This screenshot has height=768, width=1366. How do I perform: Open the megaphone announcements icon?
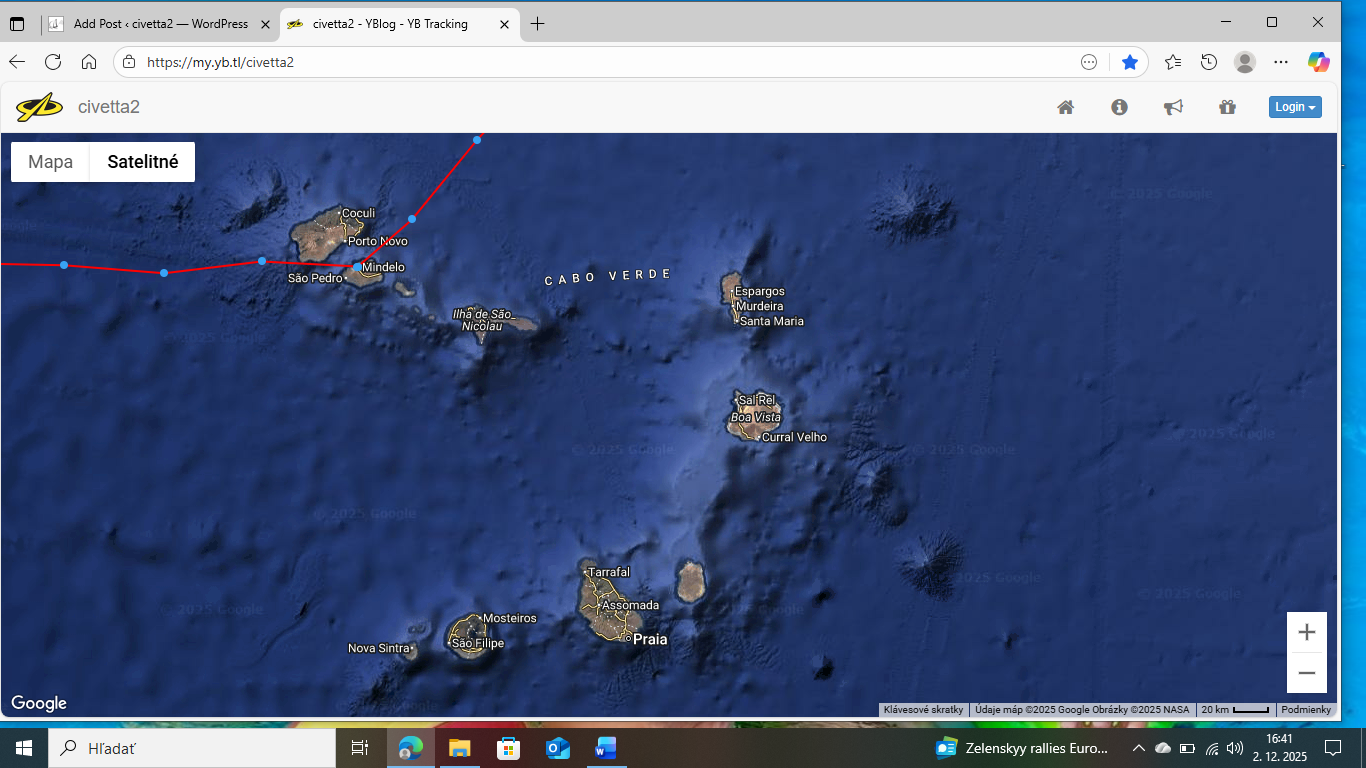[x=1173, y=107]
